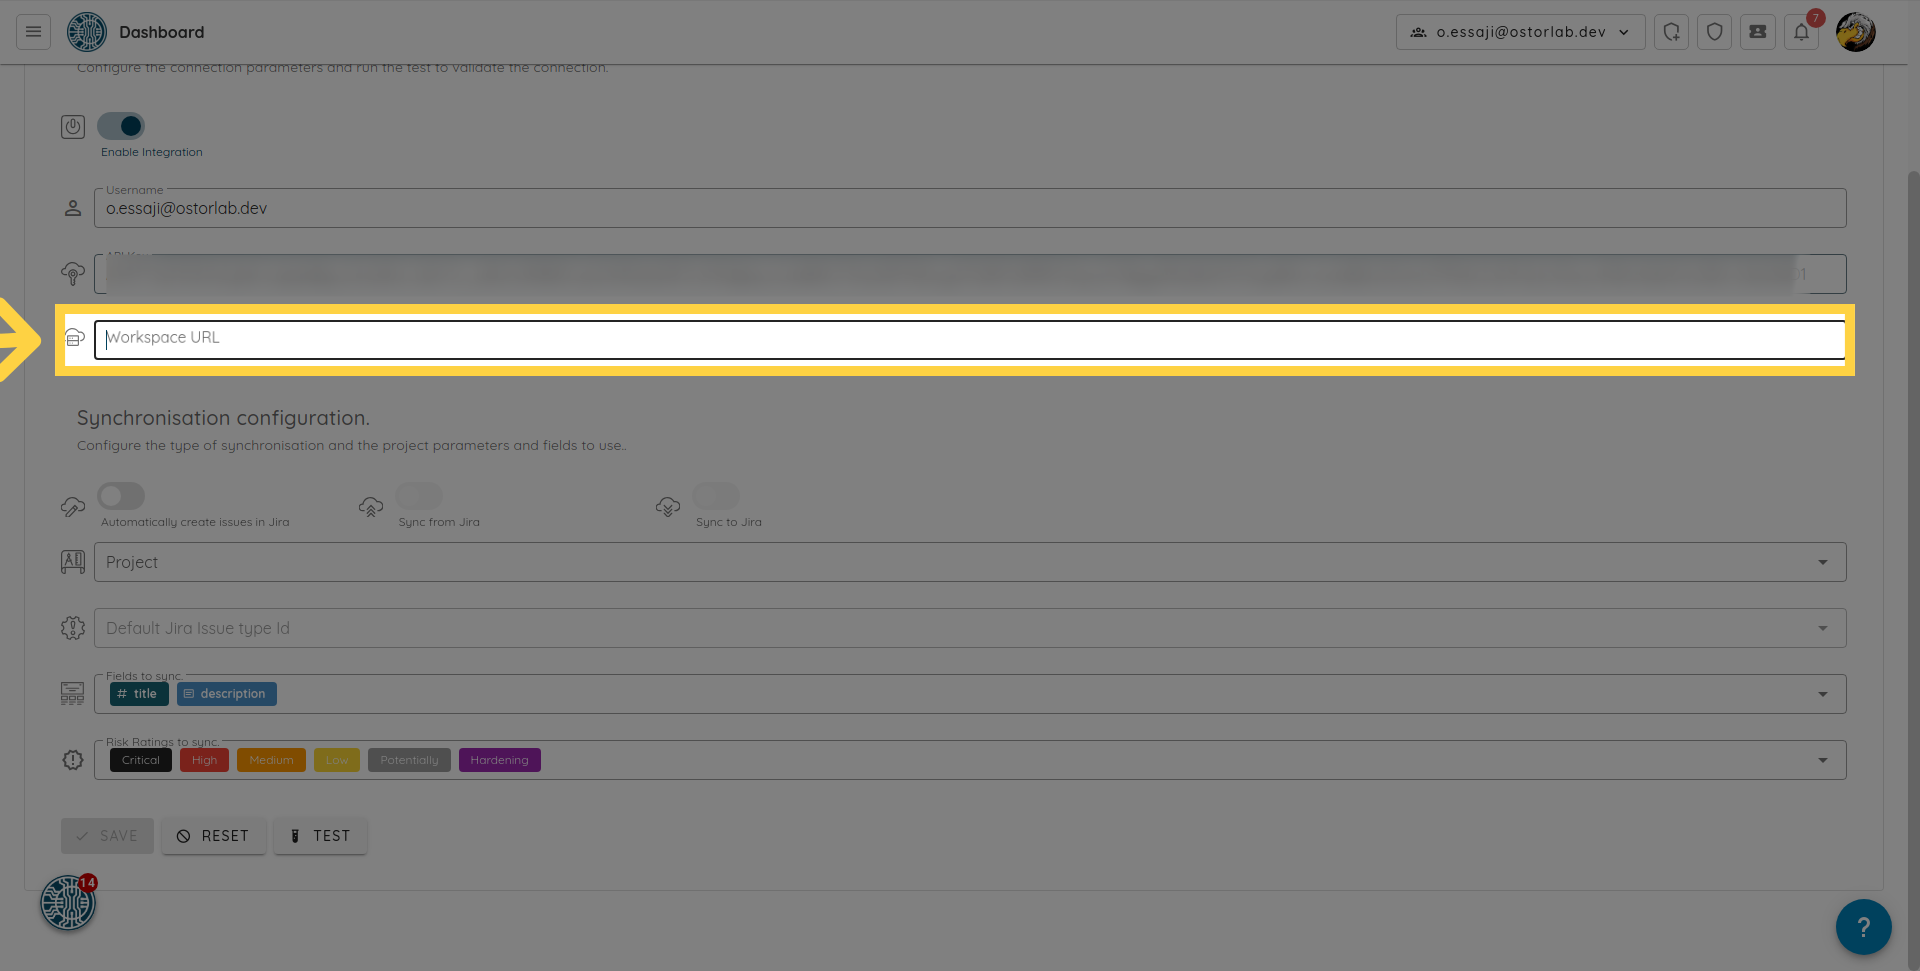Open the Risk Ratings to sync dropdown

[1822, 760]
